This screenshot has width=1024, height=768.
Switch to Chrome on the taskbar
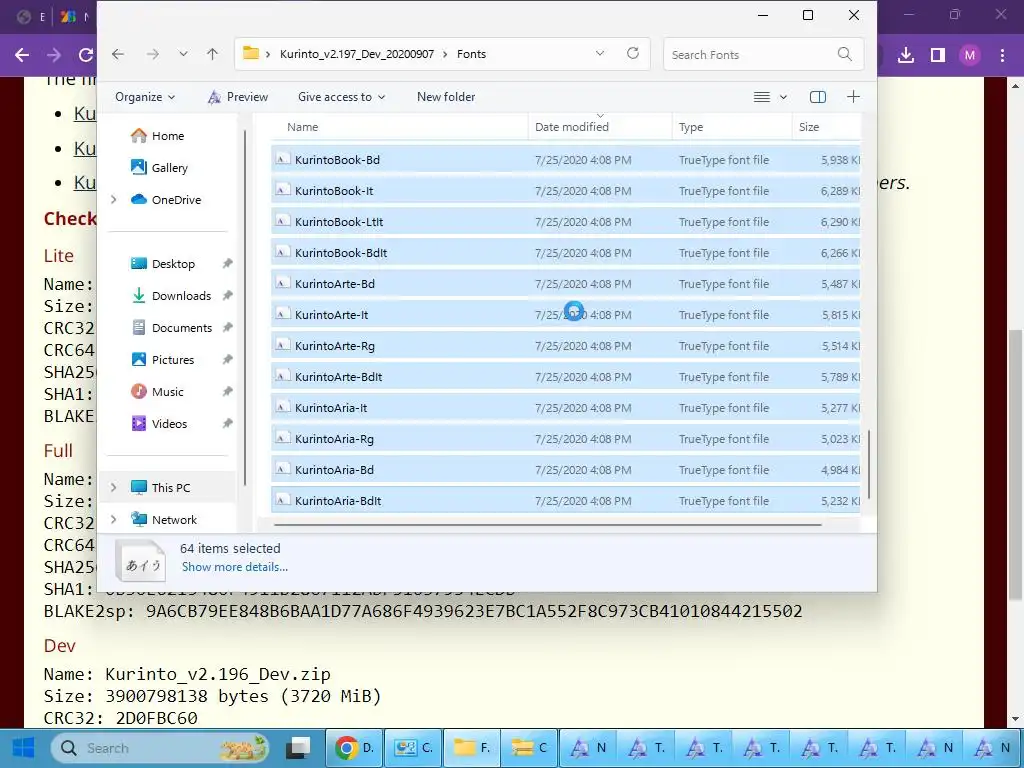pos(354,748)
